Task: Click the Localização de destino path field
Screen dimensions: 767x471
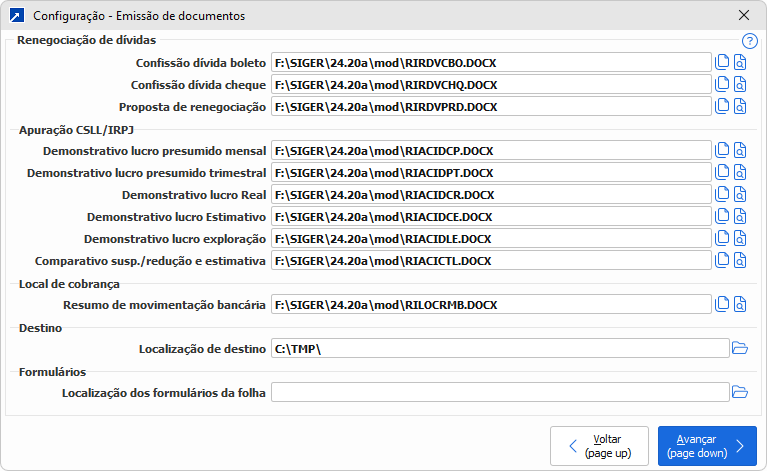Action: (x=499, y=348)
